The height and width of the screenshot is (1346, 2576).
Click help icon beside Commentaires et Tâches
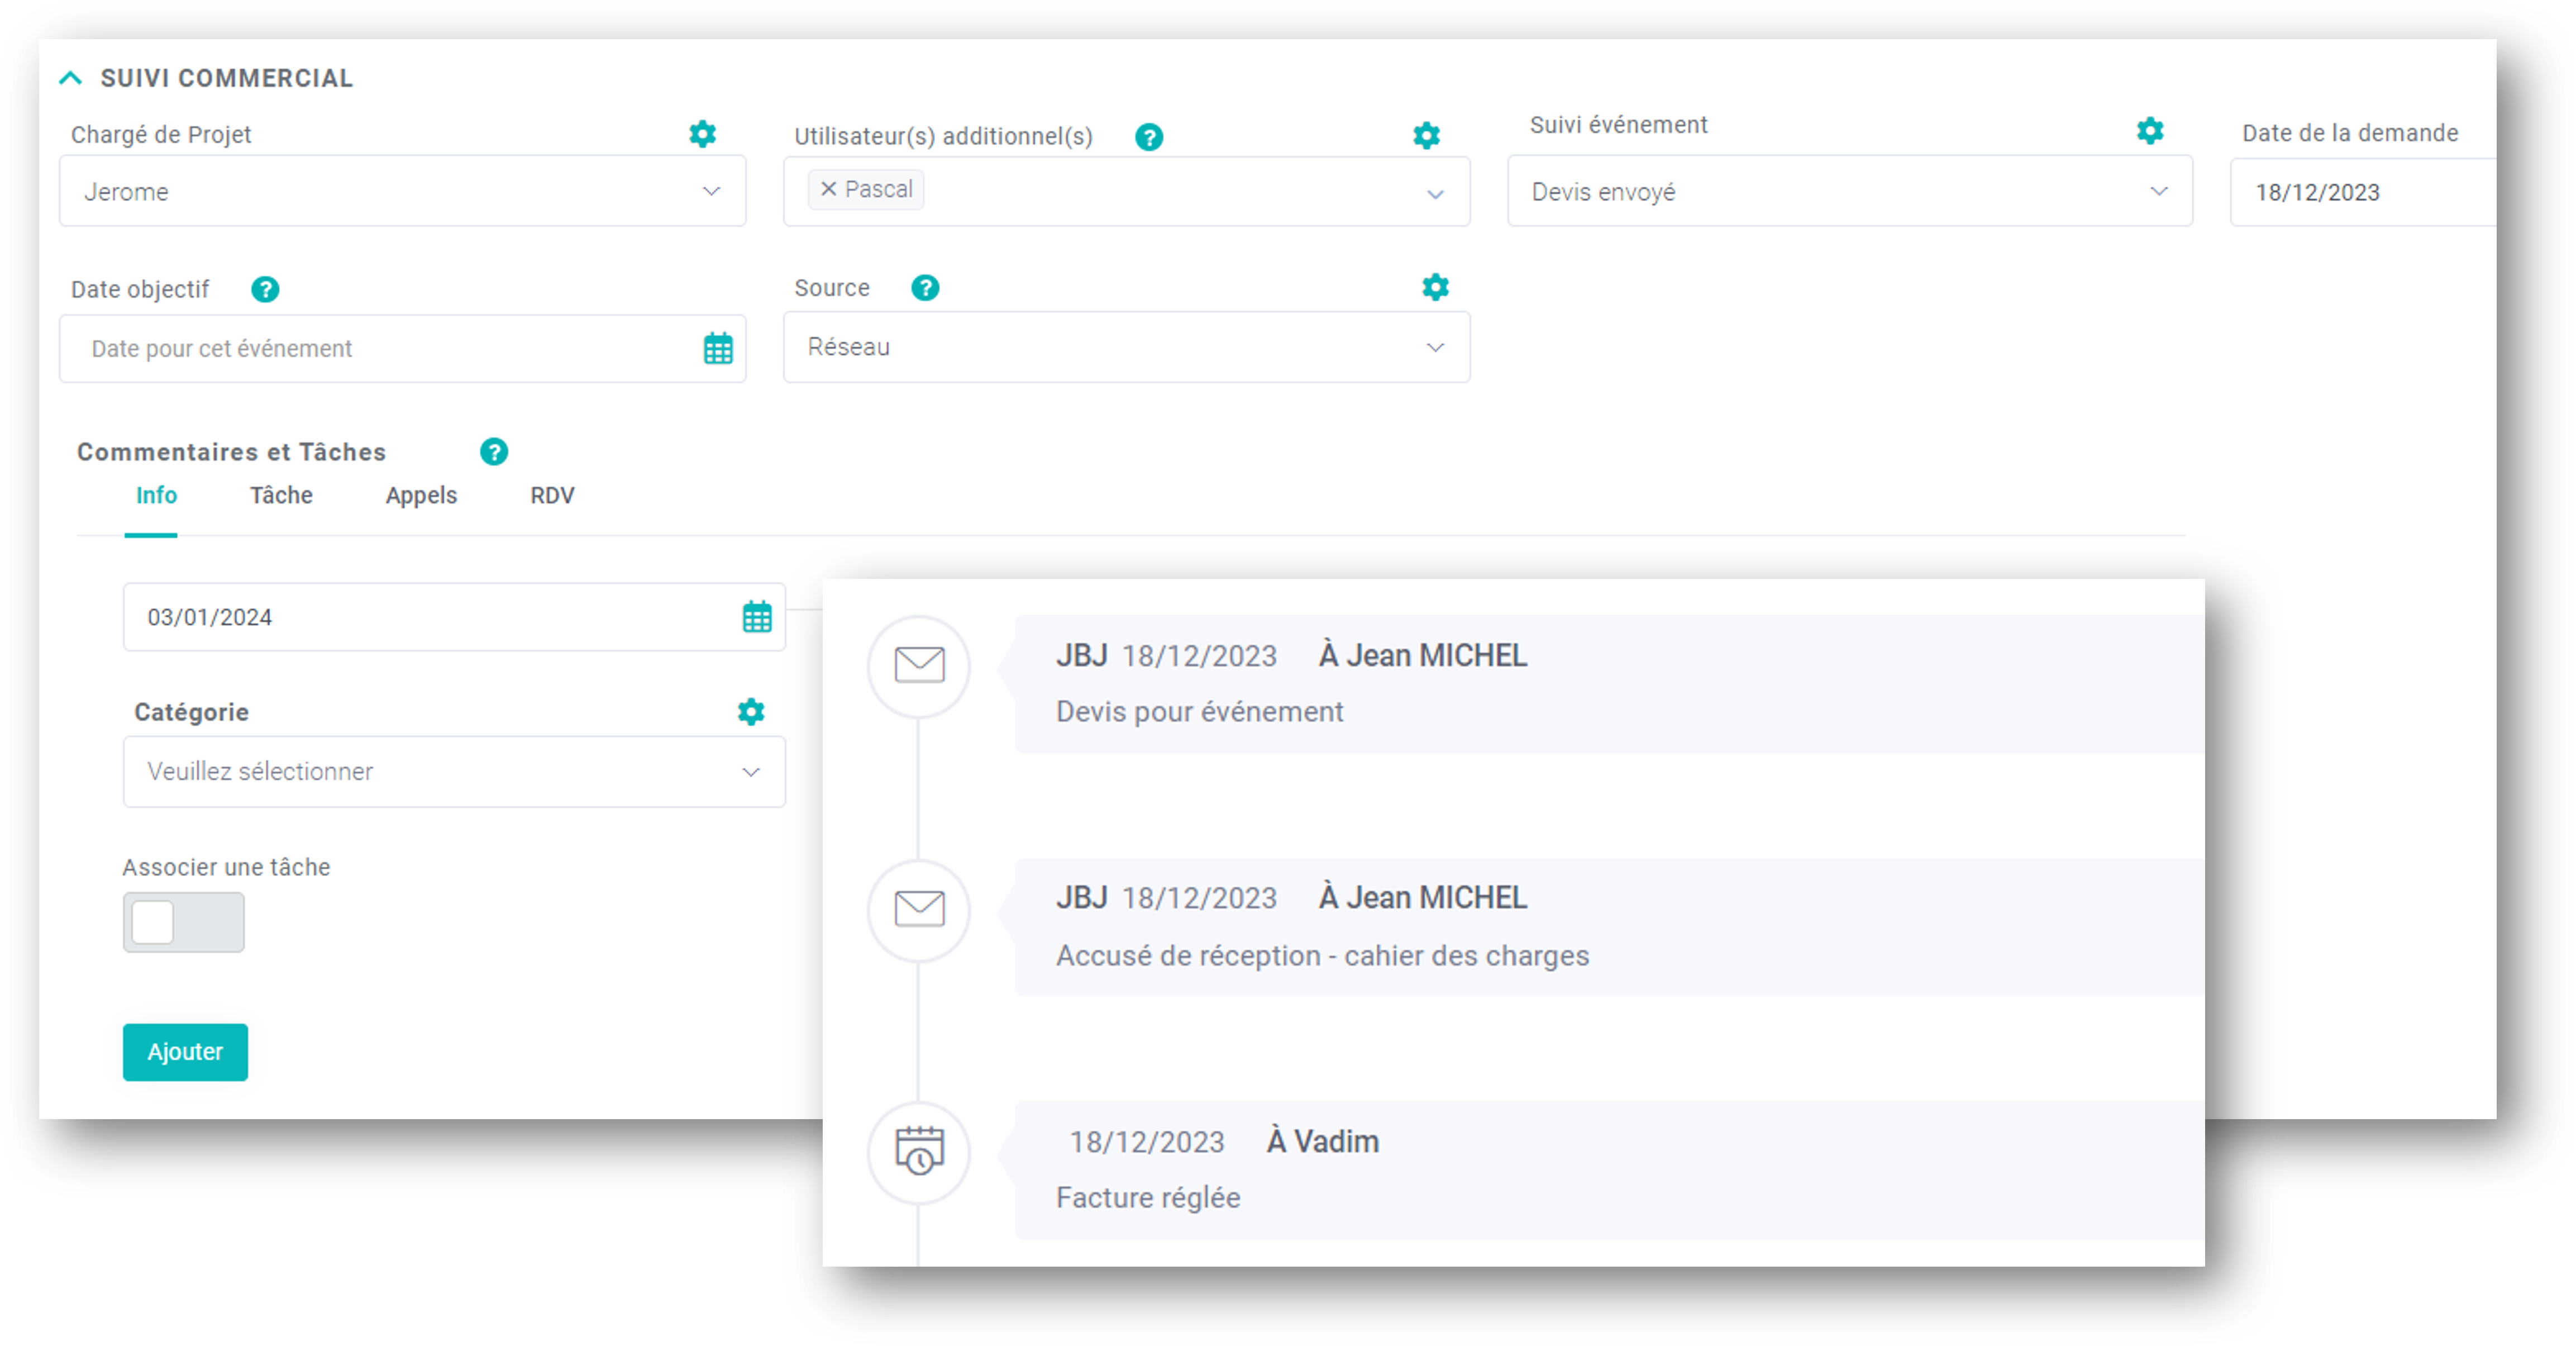(x=494, y=452)
